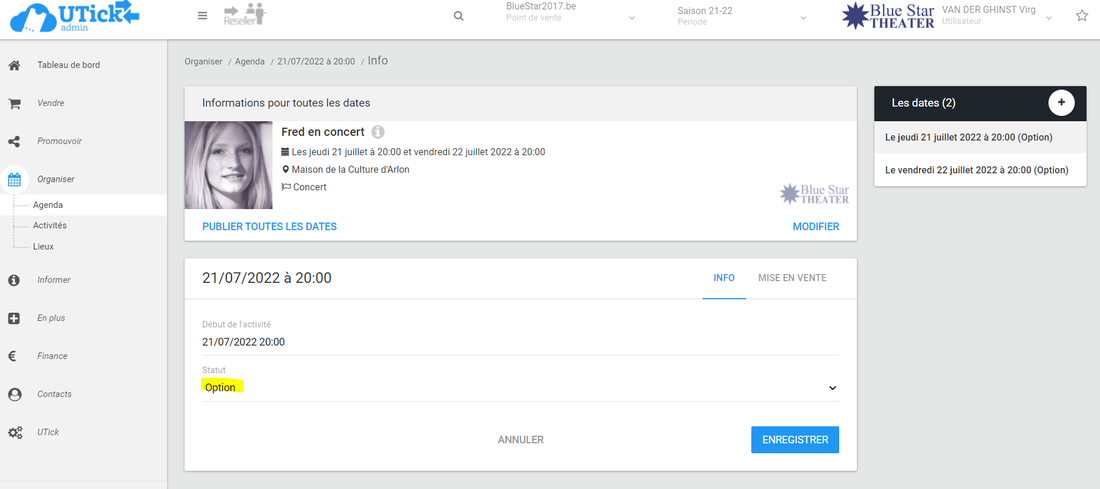Switch to the Mise en vente tab
The height and width of the screenshot is (489, 1100).
coord(792,277)
